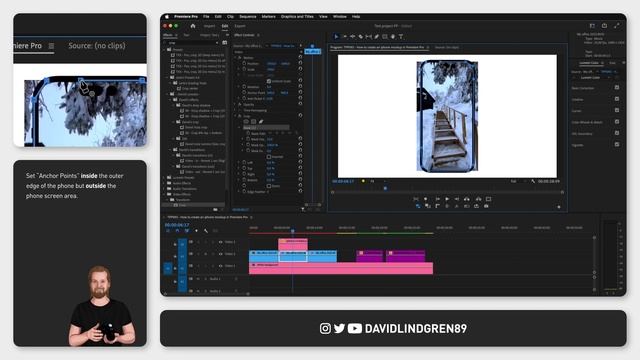Viewport: 640px width, 360px height.
Task: Reset the Anchor Point parameter
Action: click(300, 93)
